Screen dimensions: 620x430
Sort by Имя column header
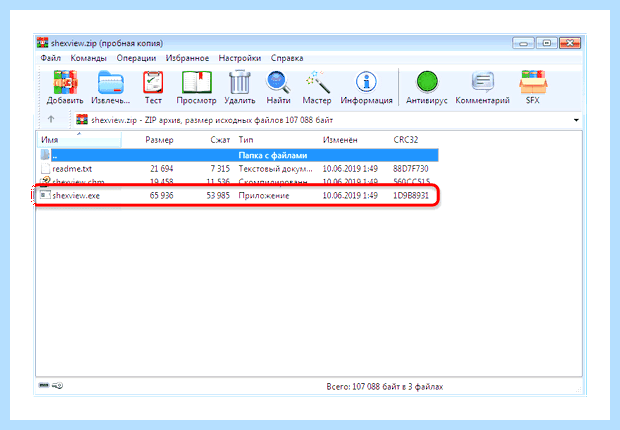[79, 140]
